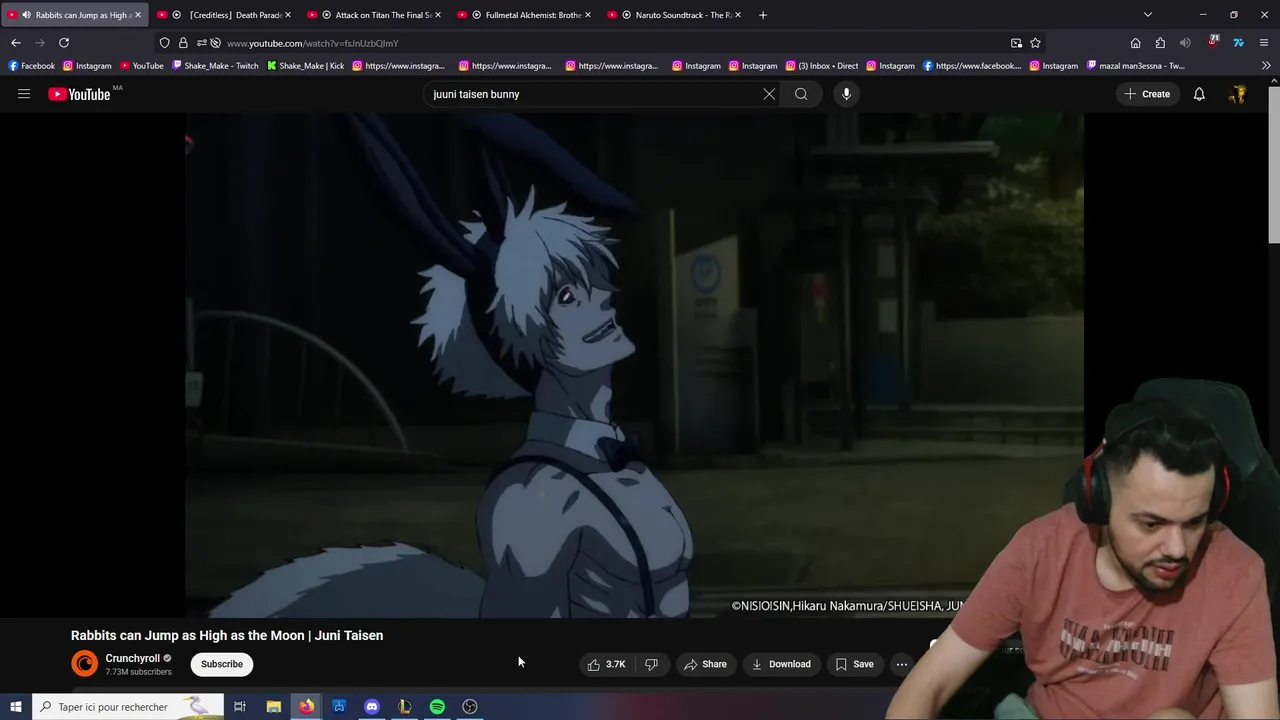This screenshot has height=720, width=1280.
Task: Open the Crunchyroll channel name link
Action: coord(133,658)
